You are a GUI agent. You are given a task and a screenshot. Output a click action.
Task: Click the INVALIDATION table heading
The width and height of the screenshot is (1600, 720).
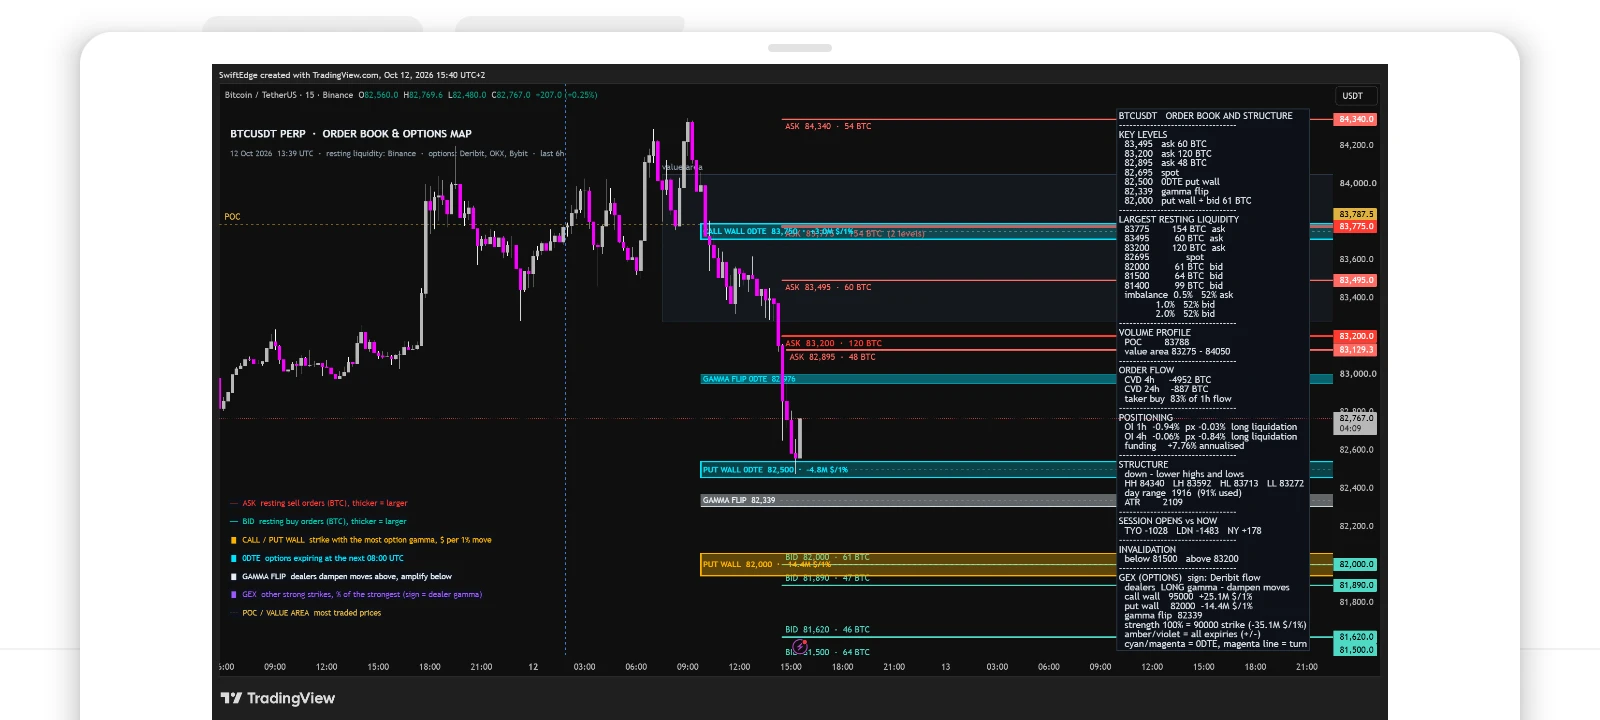click(1147, 550)
